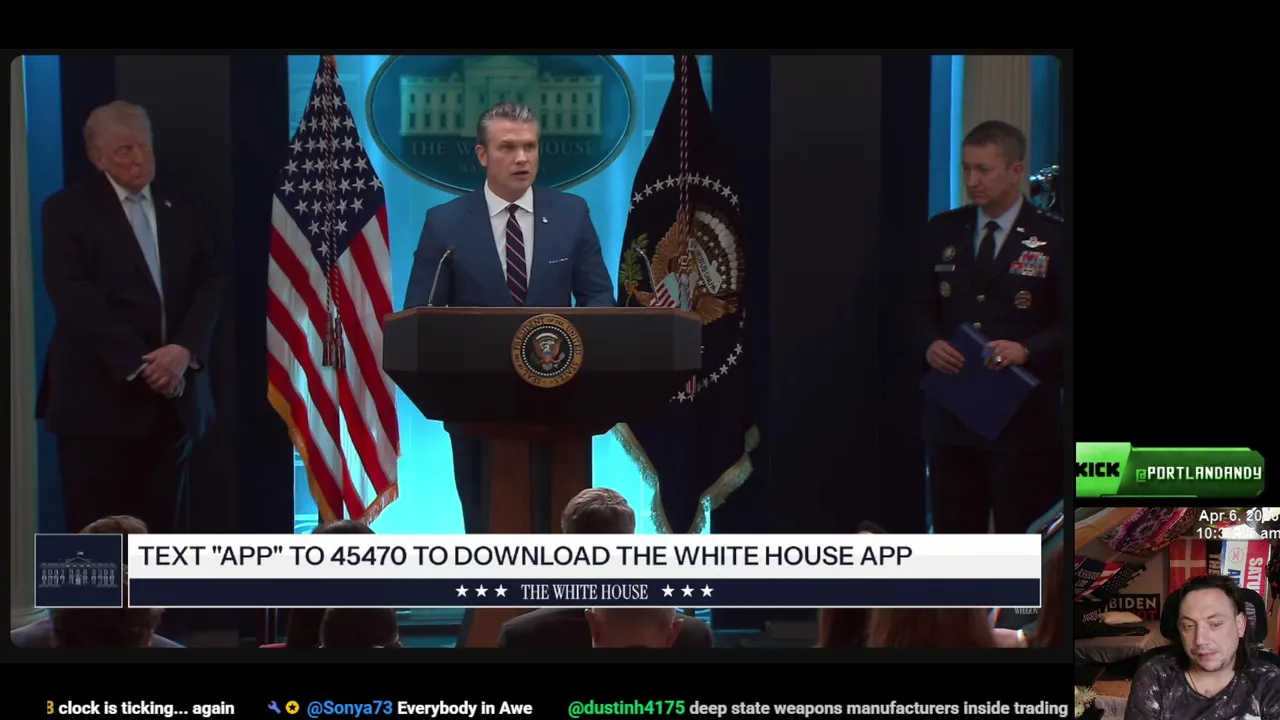The width and height of the screenshot is (1280, 720).
Task: Select the @Sonya73 username in the chat ticker
Action: 349,708
